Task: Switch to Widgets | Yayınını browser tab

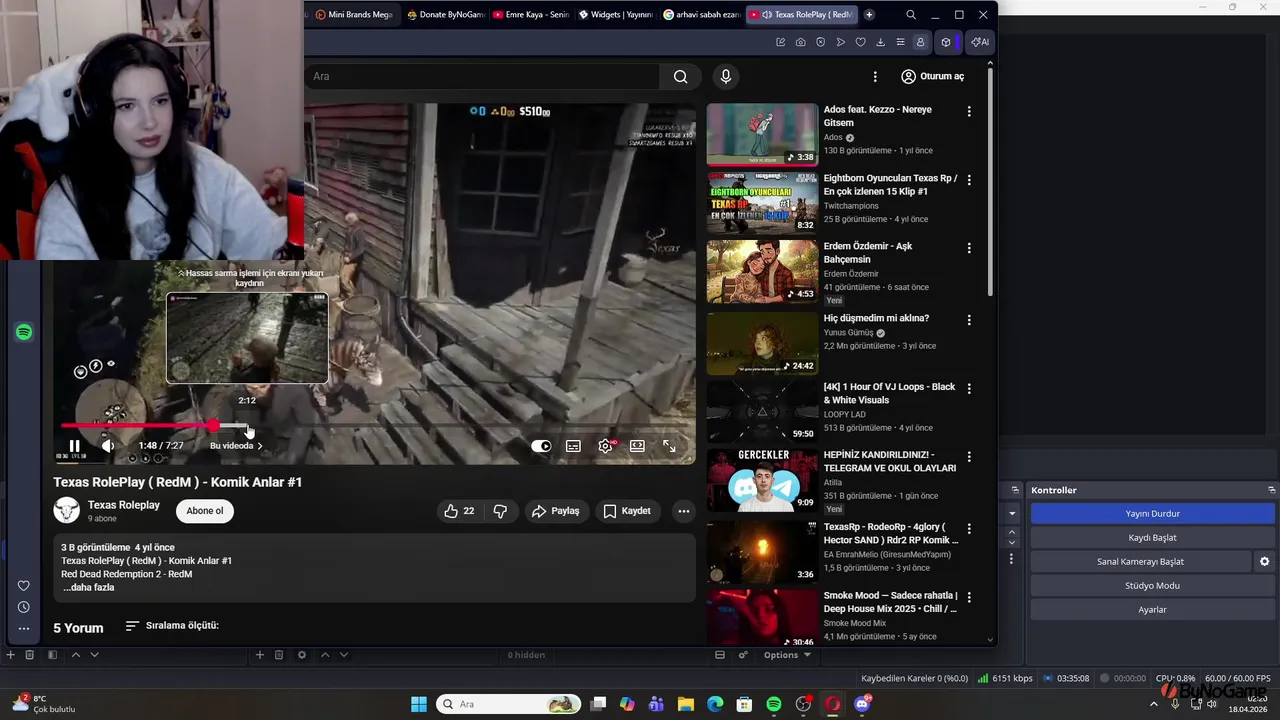Action: (x=616, y=15)
